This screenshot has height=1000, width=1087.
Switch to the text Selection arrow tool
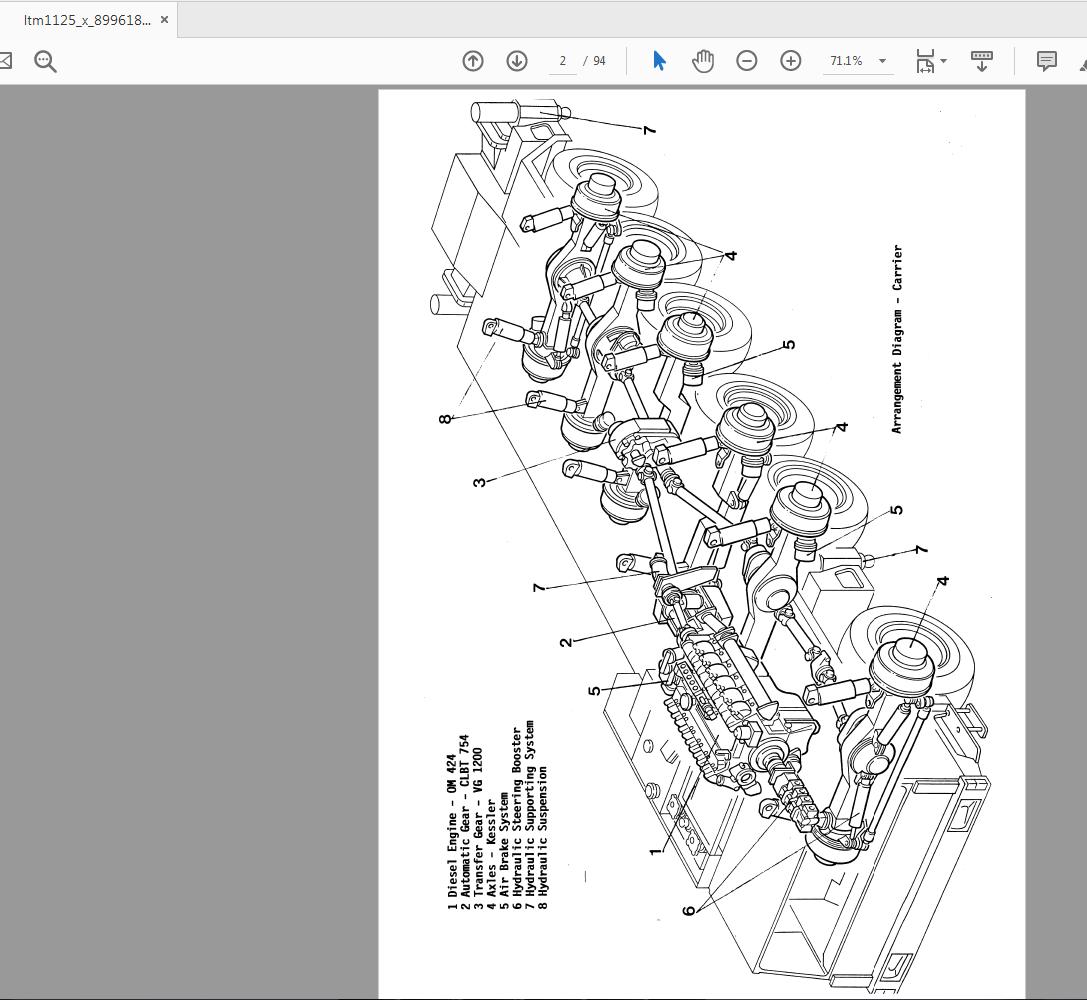pyautogui.click(x=659, y=61)
